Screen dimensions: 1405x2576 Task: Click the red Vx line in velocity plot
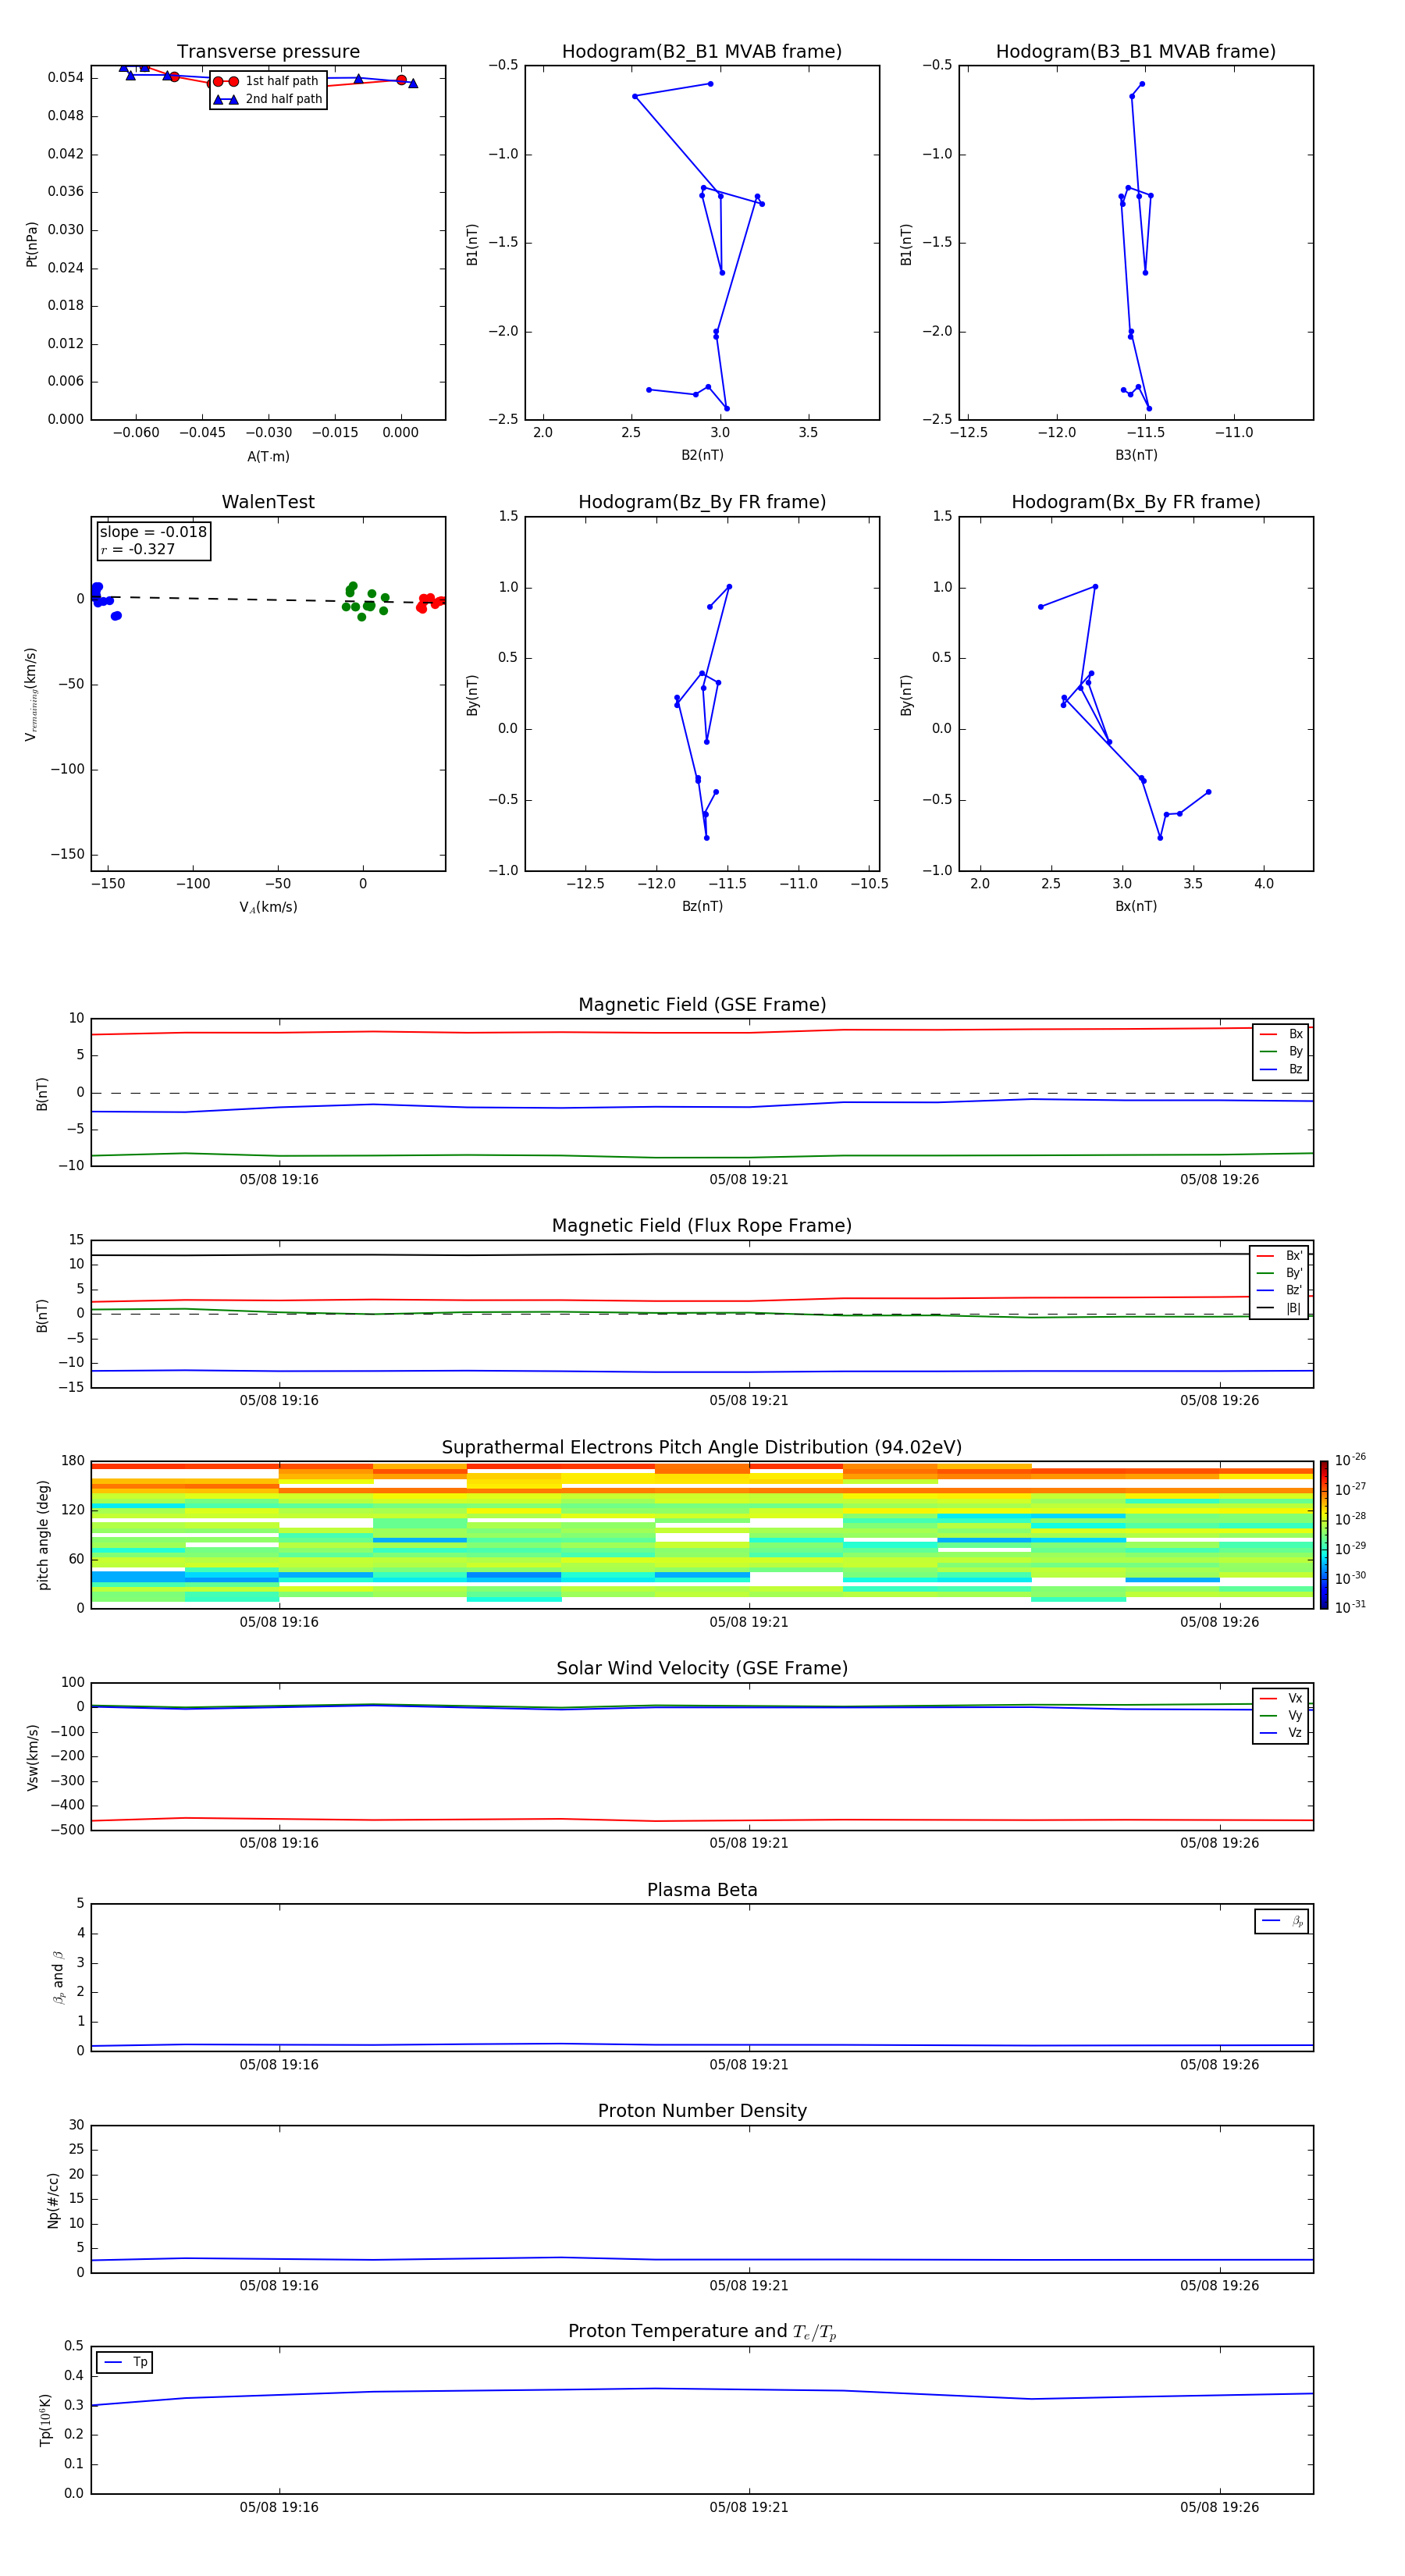pyautogui.click(x=702, y=1819)
